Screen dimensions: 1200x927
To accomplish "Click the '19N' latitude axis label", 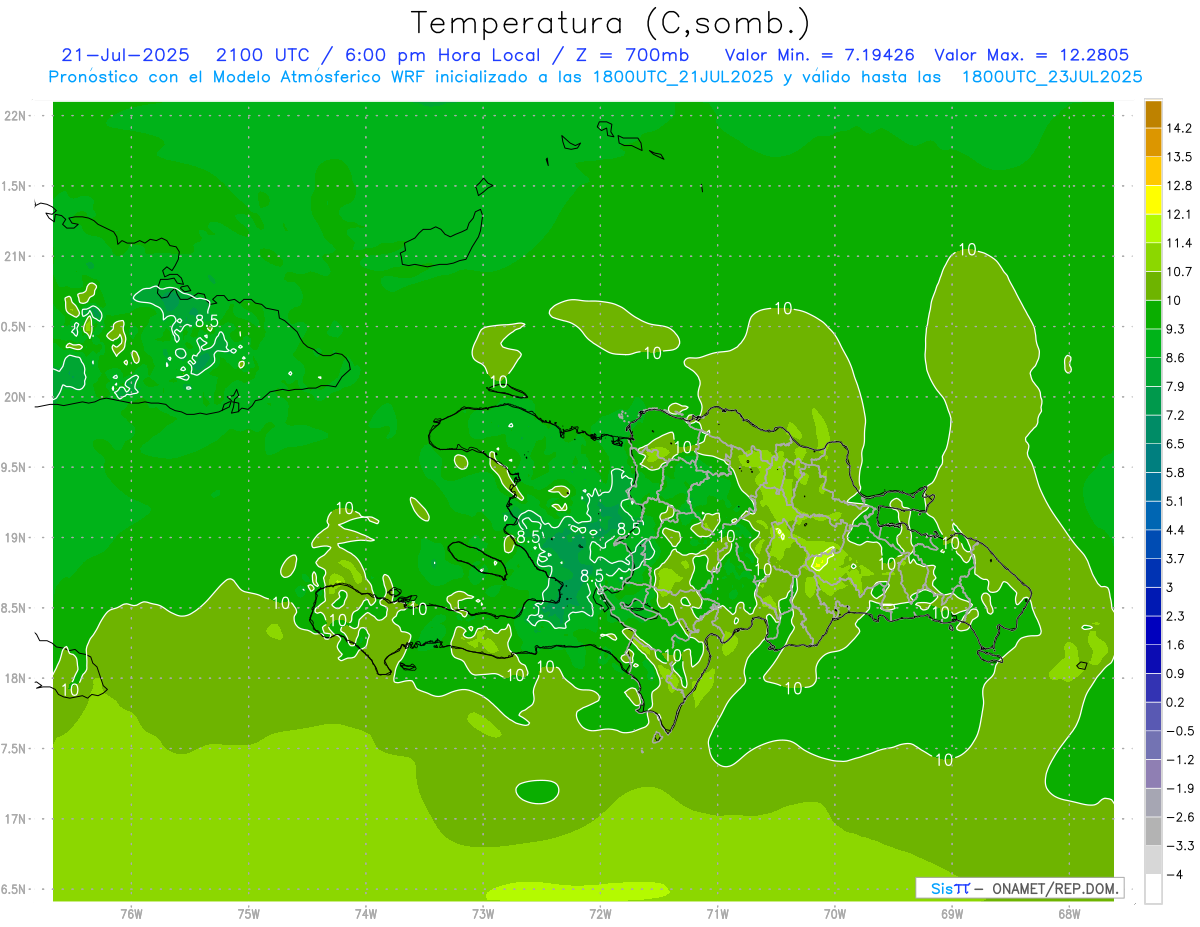I will [x=17, y=538].
